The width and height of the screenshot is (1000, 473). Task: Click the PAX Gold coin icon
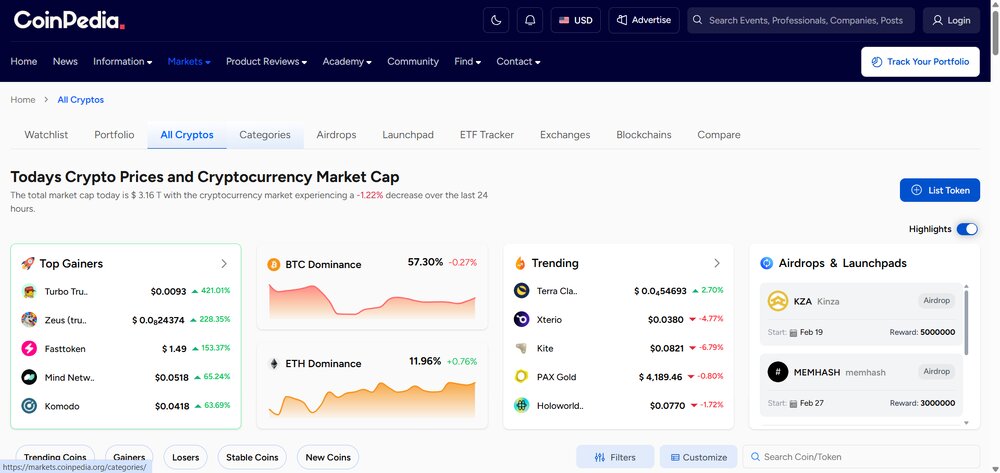[x=522, y=377]
